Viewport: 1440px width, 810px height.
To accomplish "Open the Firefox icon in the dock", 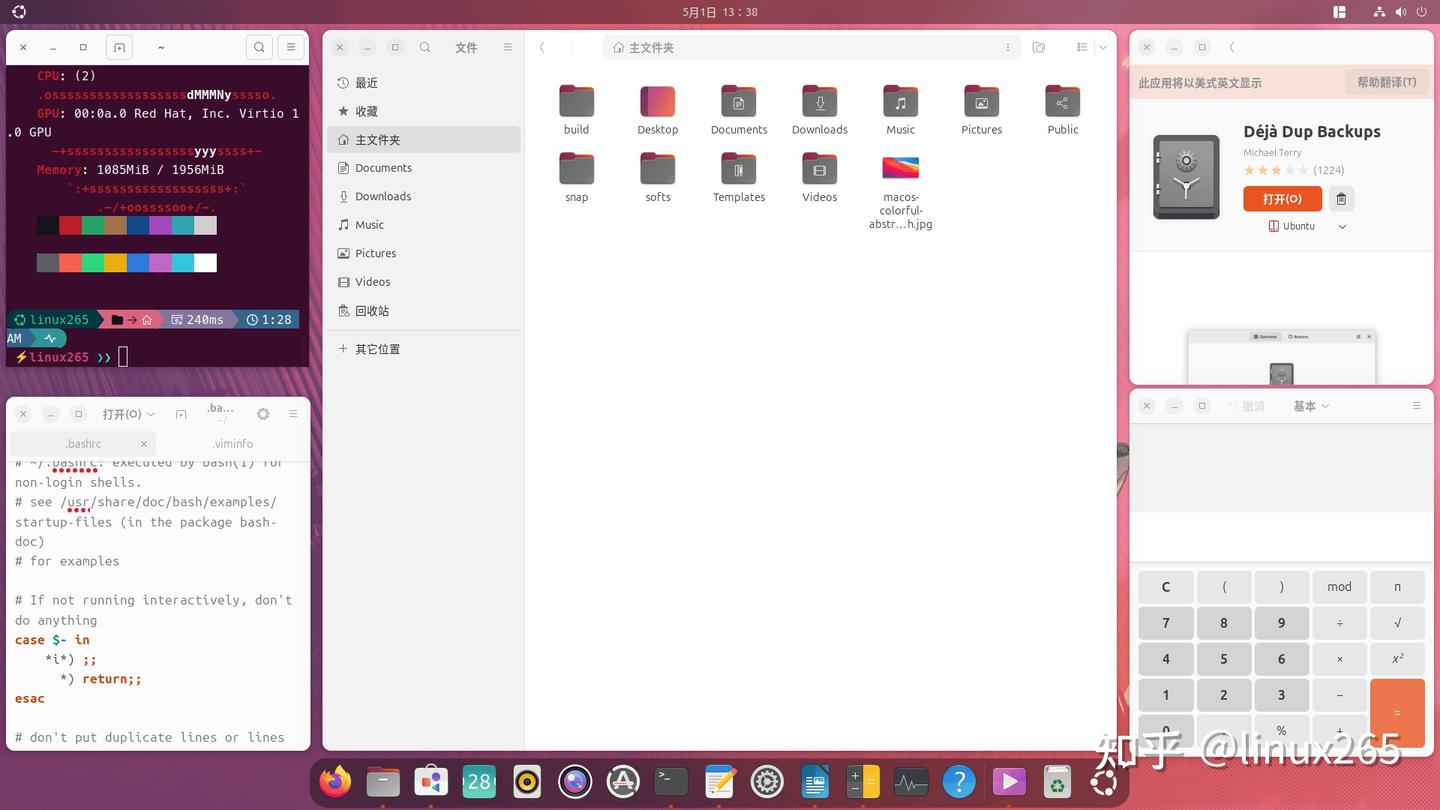I will 335,781.
